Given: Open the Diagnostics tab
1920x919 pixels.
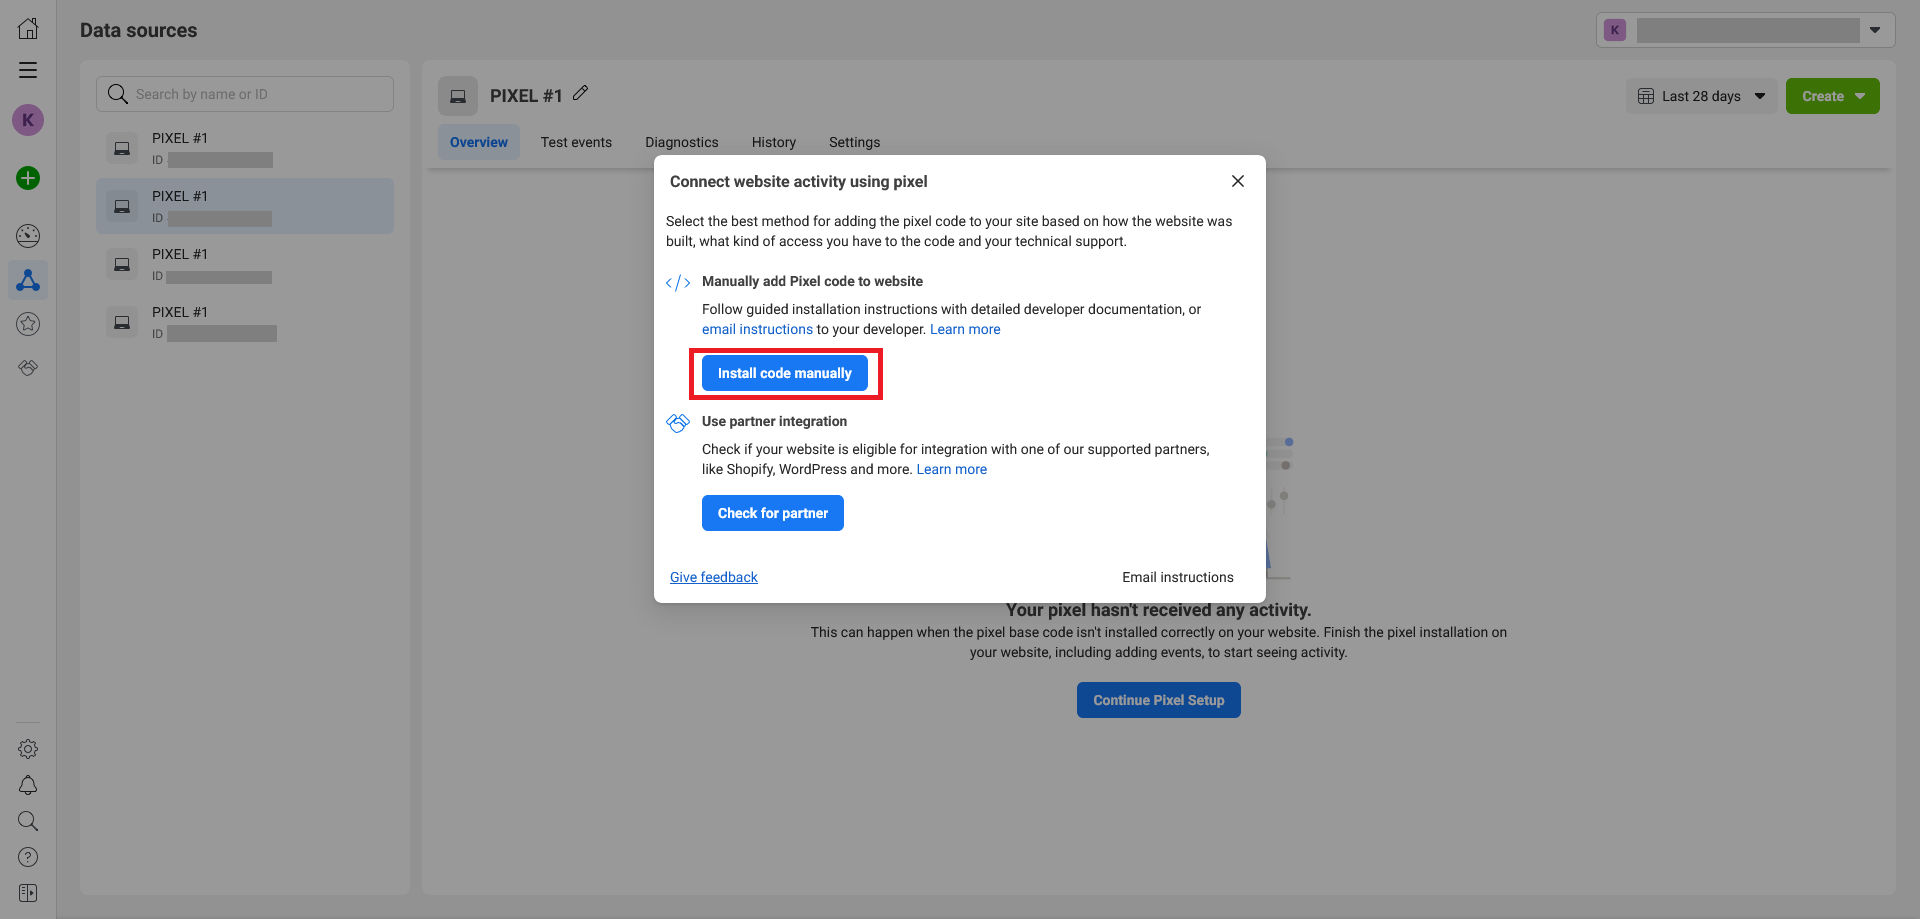Looking at the screenshot, I should (681, 142).
